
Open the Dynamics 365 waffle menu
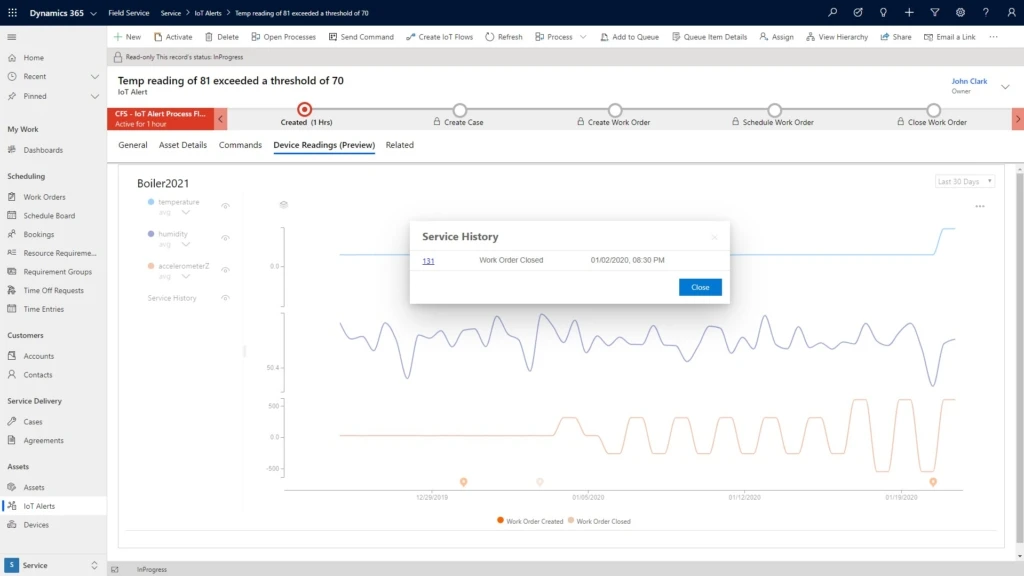11,14
